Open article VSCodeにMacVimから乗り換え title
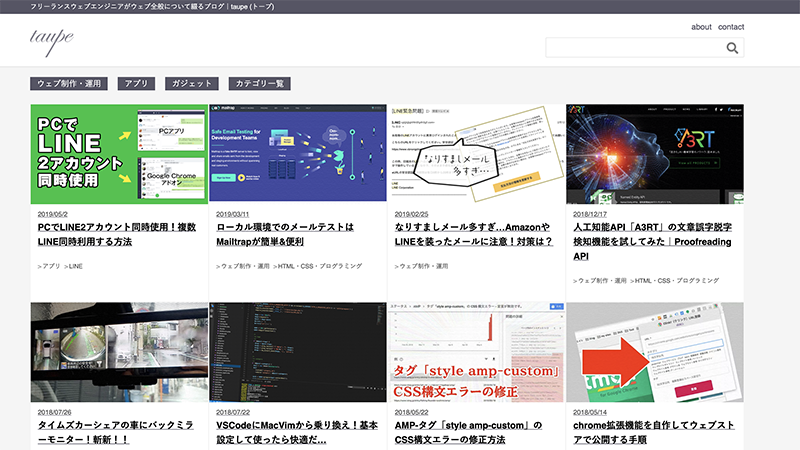This screenshot has width=800, height=450. (297, 432)
